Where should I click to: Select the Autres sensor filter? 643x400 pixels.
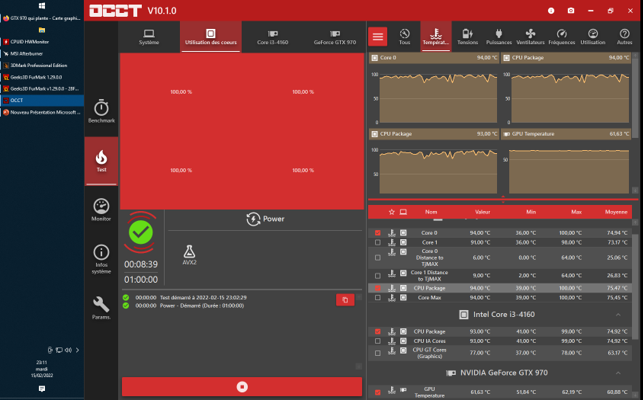[625, 37]
